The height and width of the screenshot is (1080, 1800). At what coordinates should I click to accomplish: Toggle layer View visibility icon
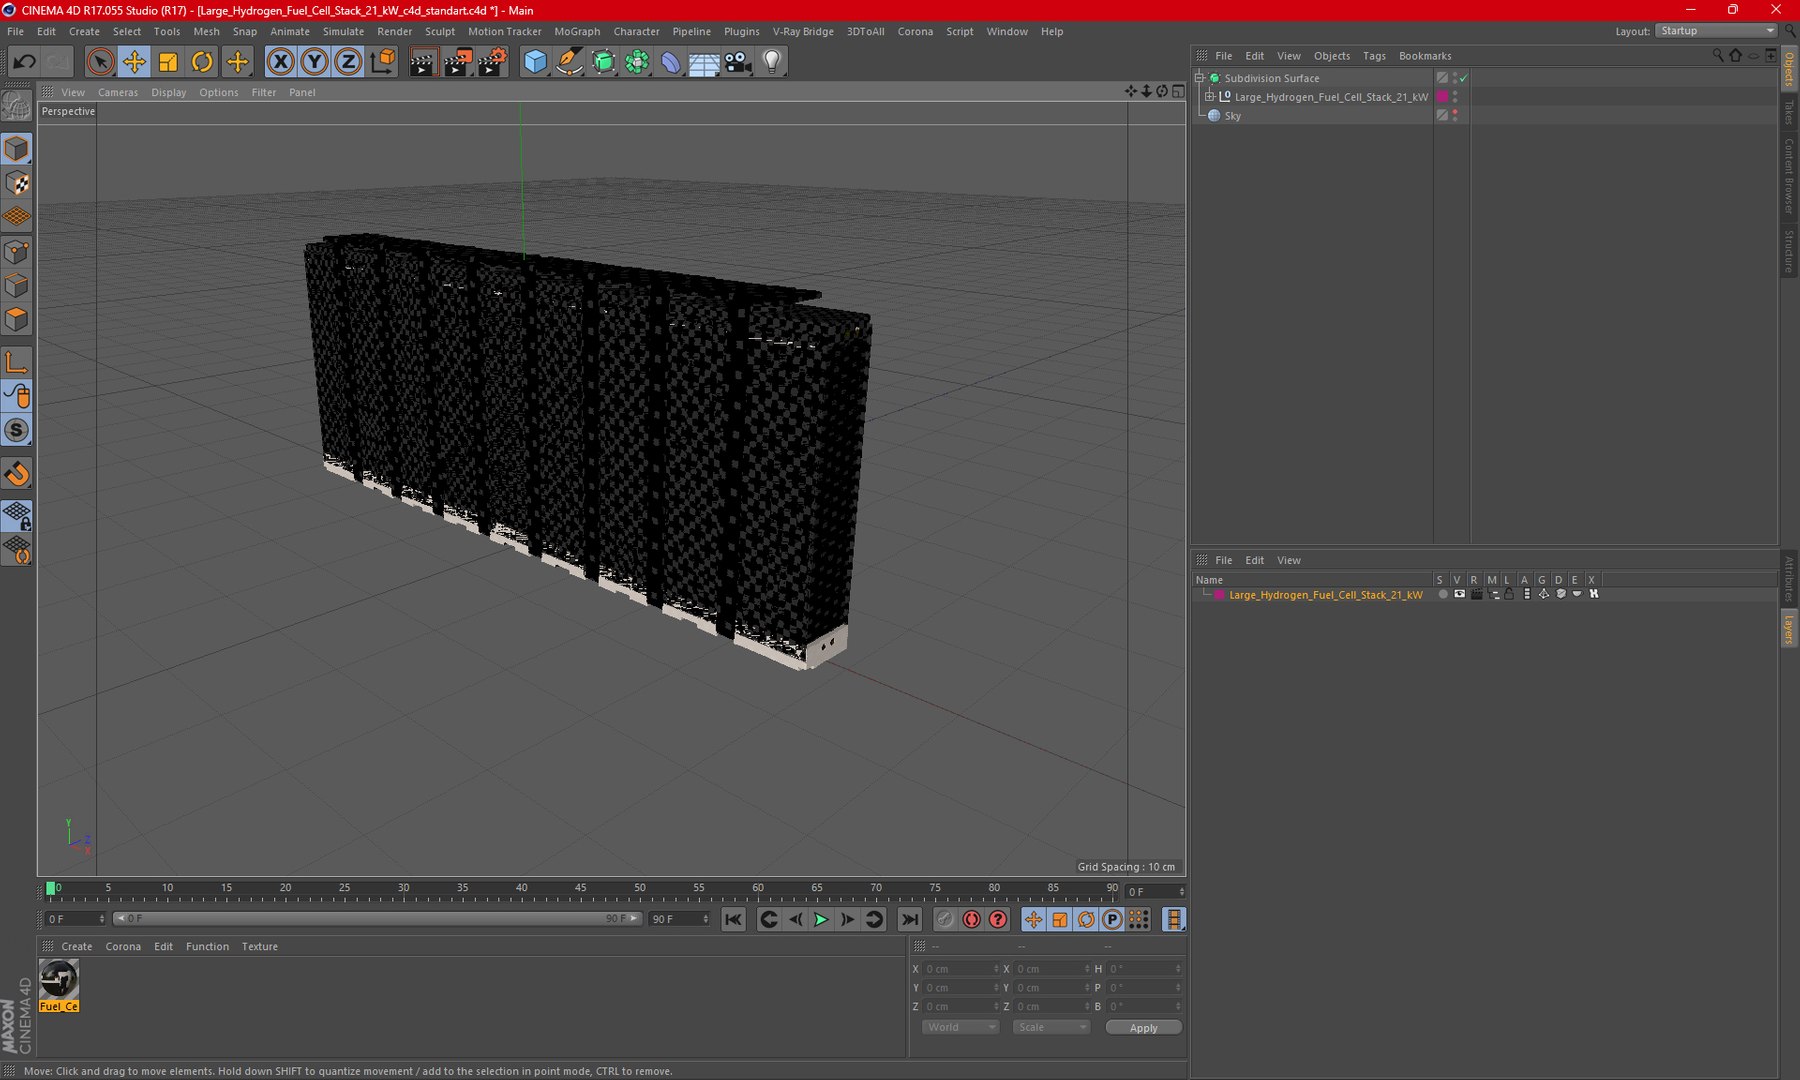coord(1459,594)
